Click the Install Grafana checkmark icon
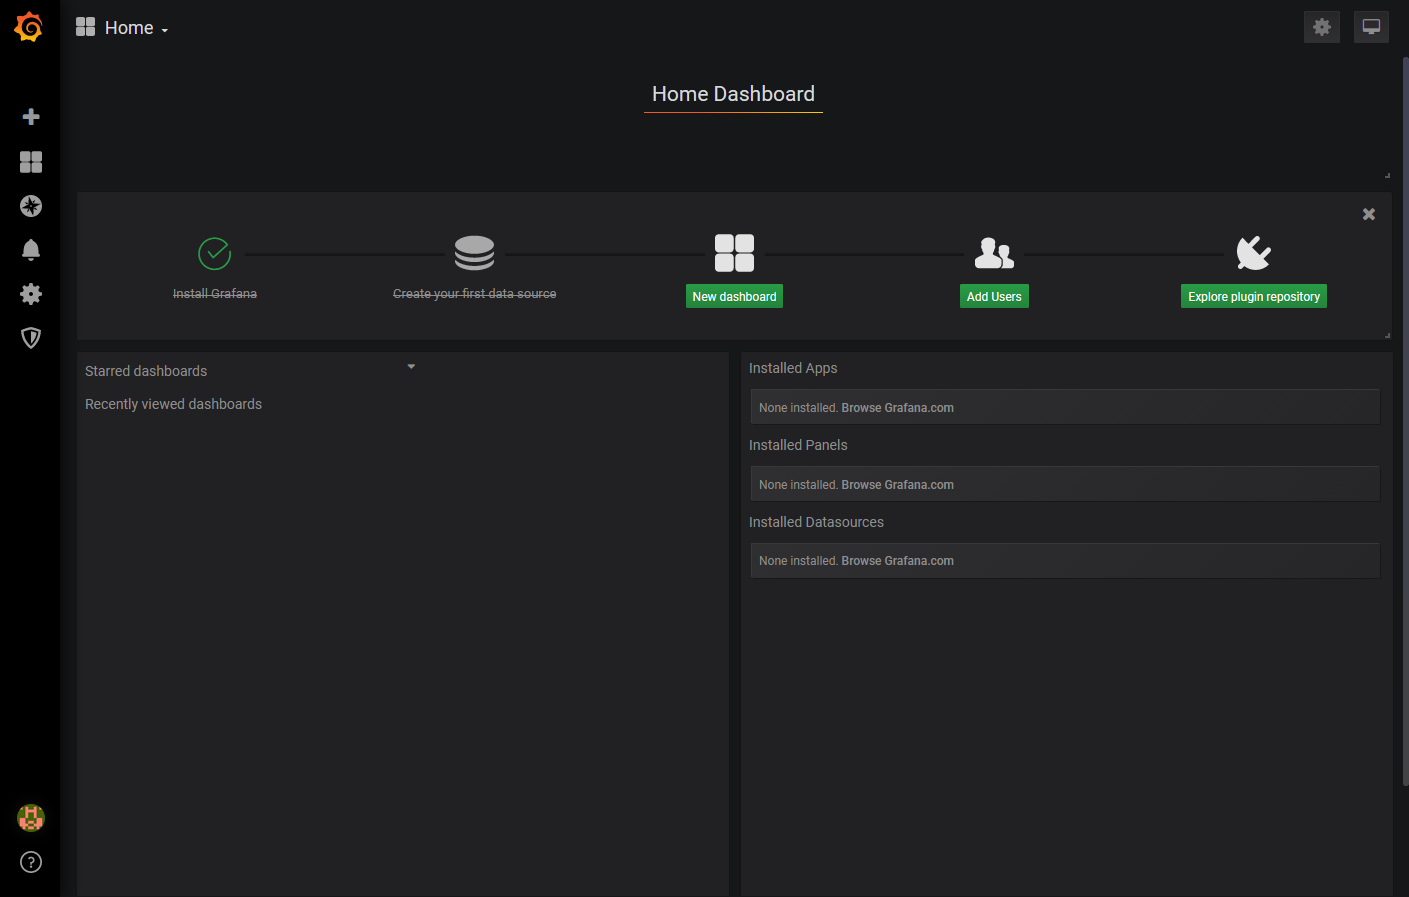Screen dimensions: 1409x897 tap(215, 254)
